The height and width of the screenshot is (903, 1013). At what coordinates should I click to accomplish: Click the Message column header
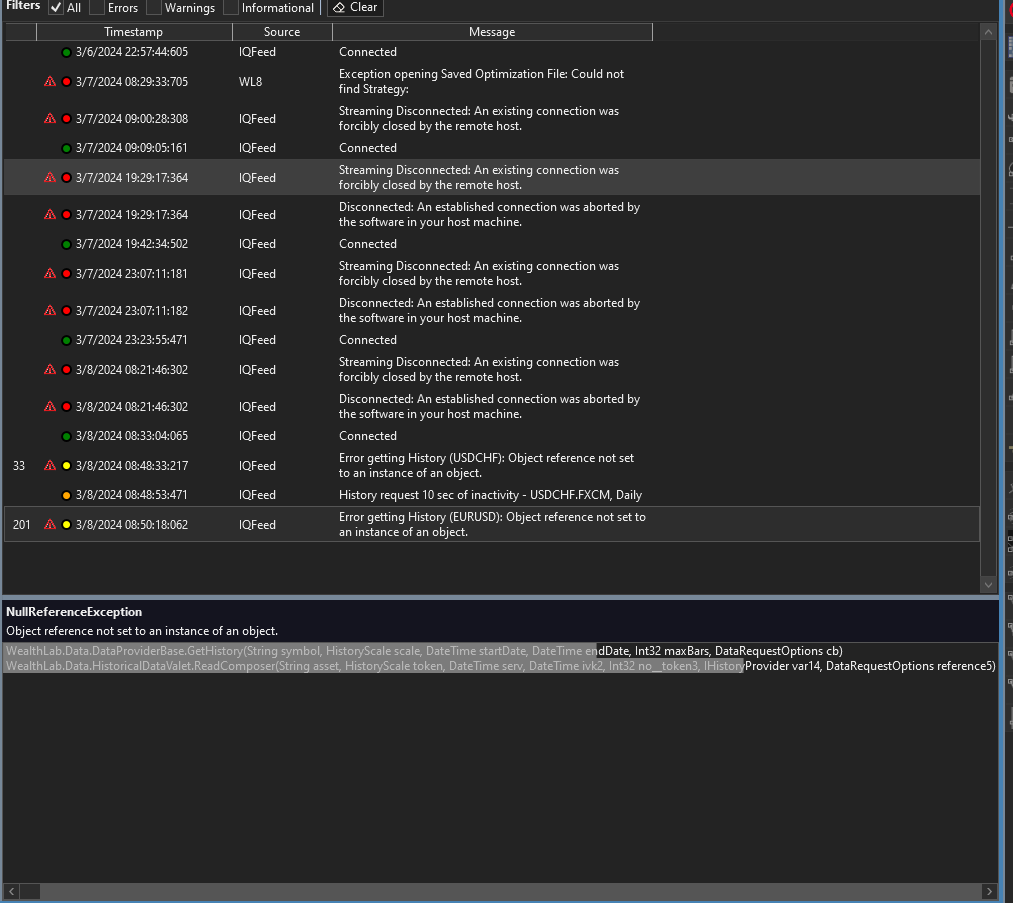(x=492, y=32)
